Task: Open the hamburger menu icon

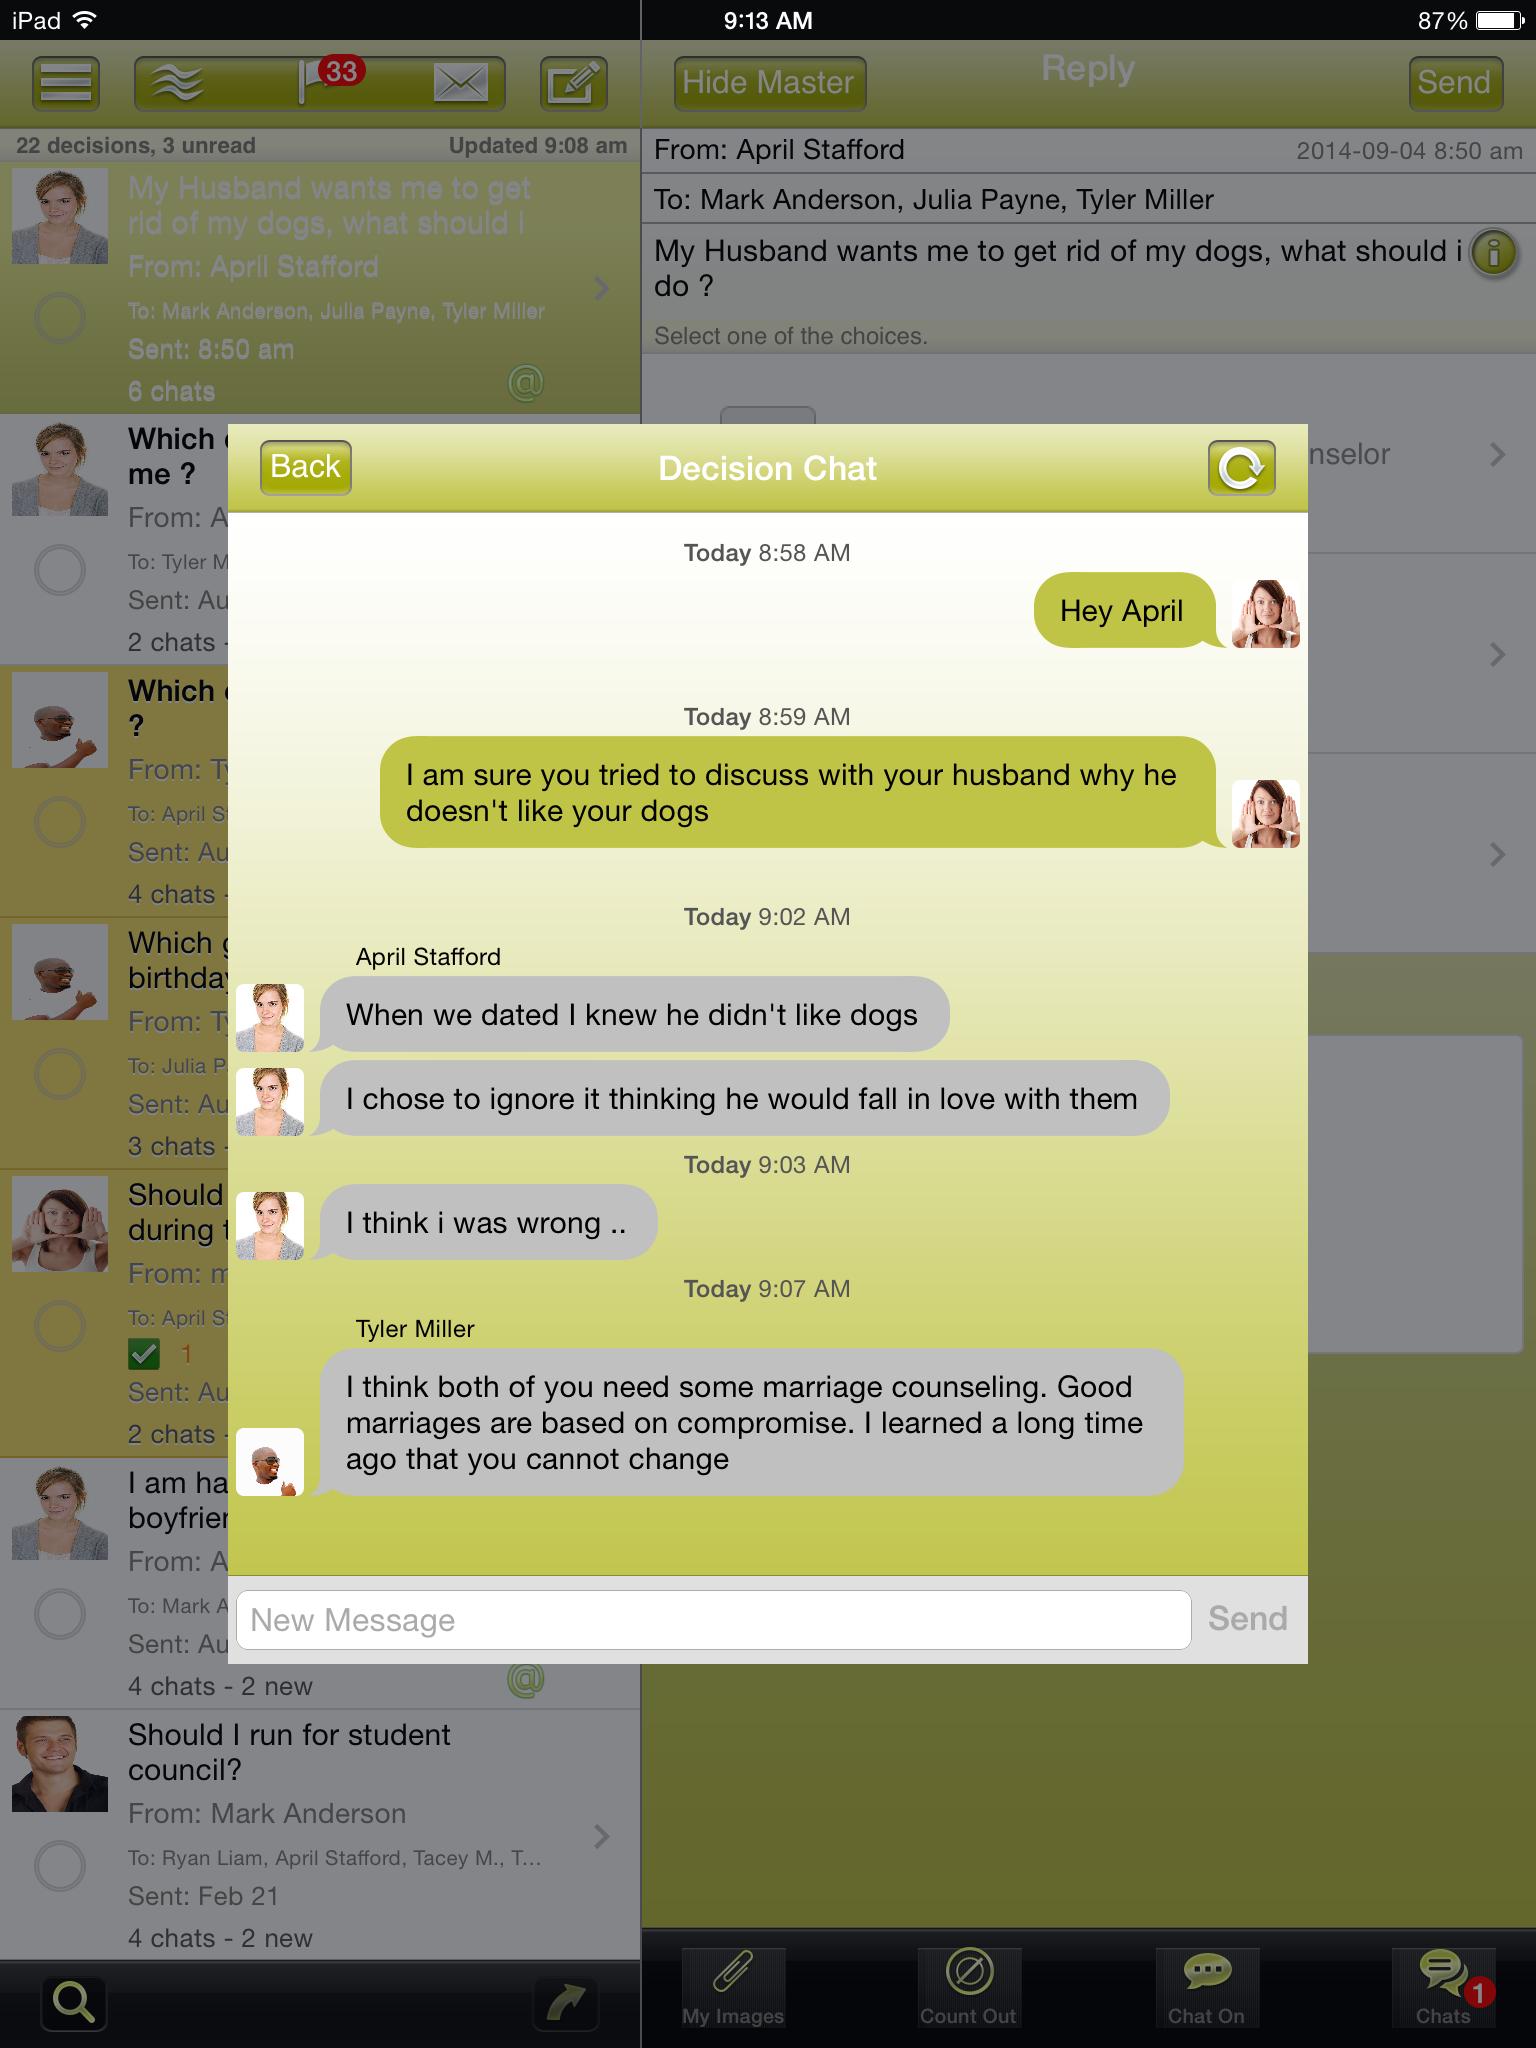Action: (x=66, y=83)
